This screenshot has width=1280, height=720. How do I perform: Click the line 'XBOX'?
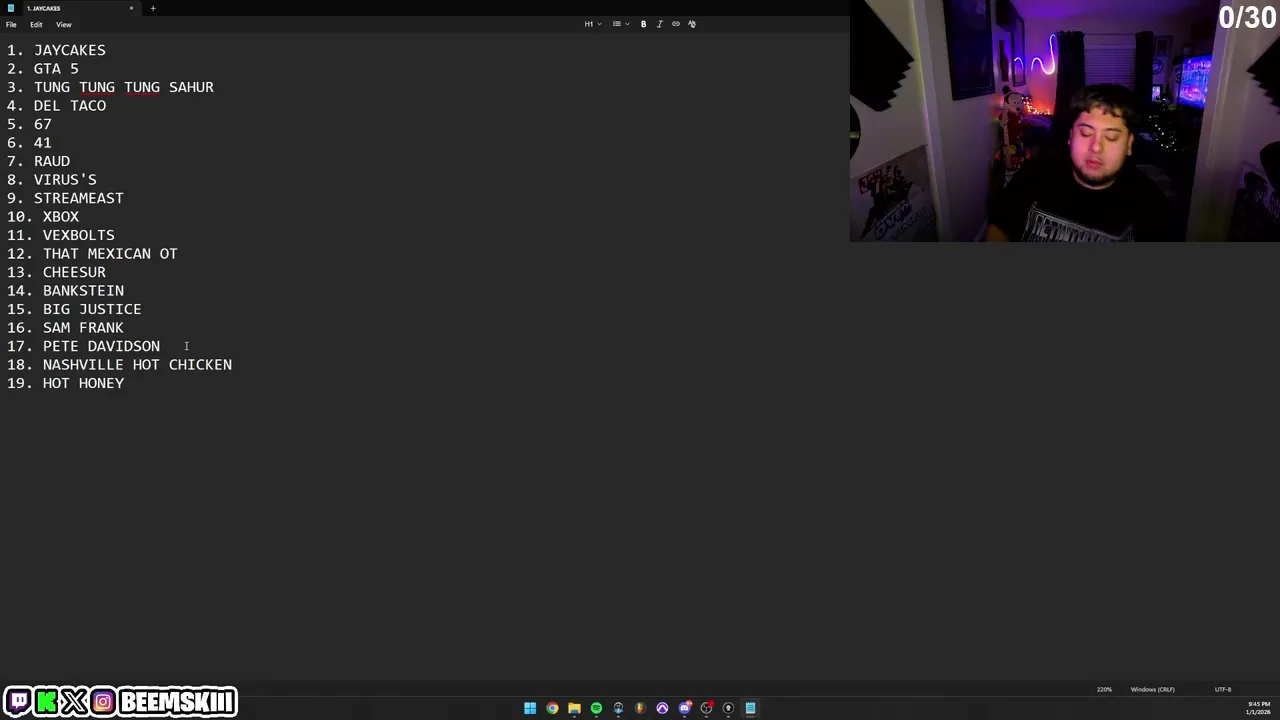click(61, 217)
